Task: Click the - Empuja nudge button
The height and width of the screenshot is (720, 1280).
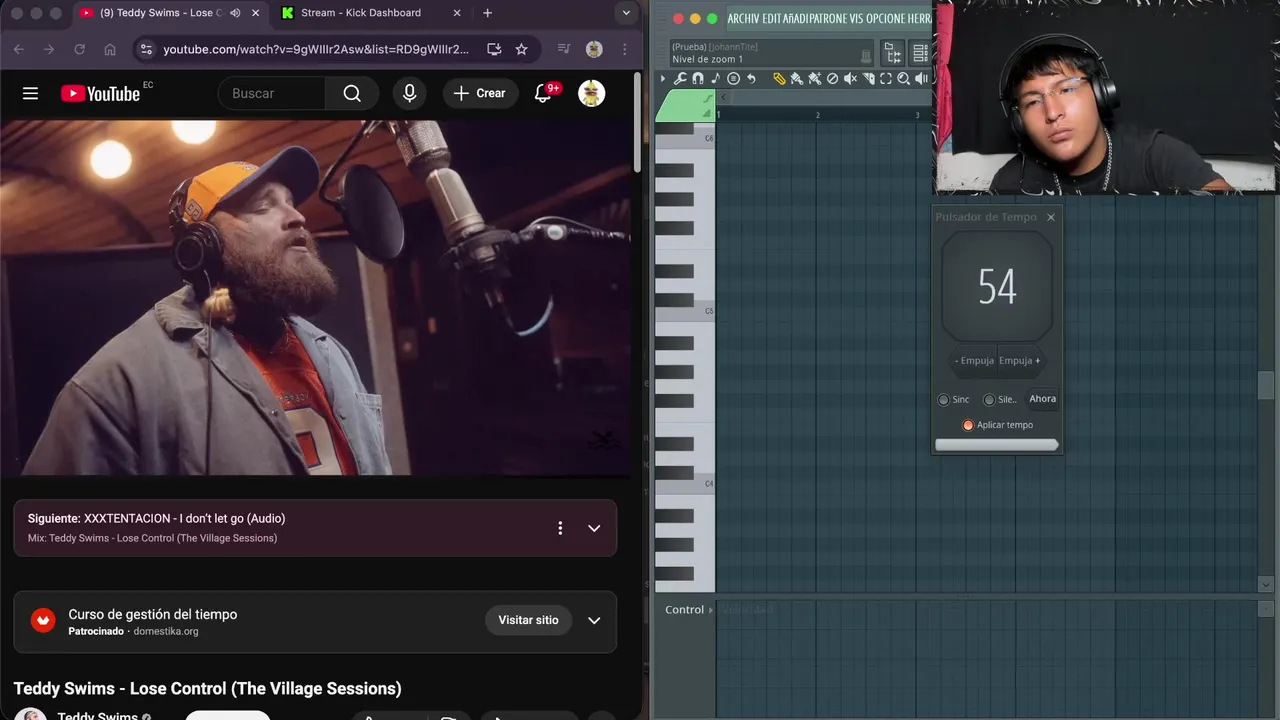Action: tap(973, 361)
